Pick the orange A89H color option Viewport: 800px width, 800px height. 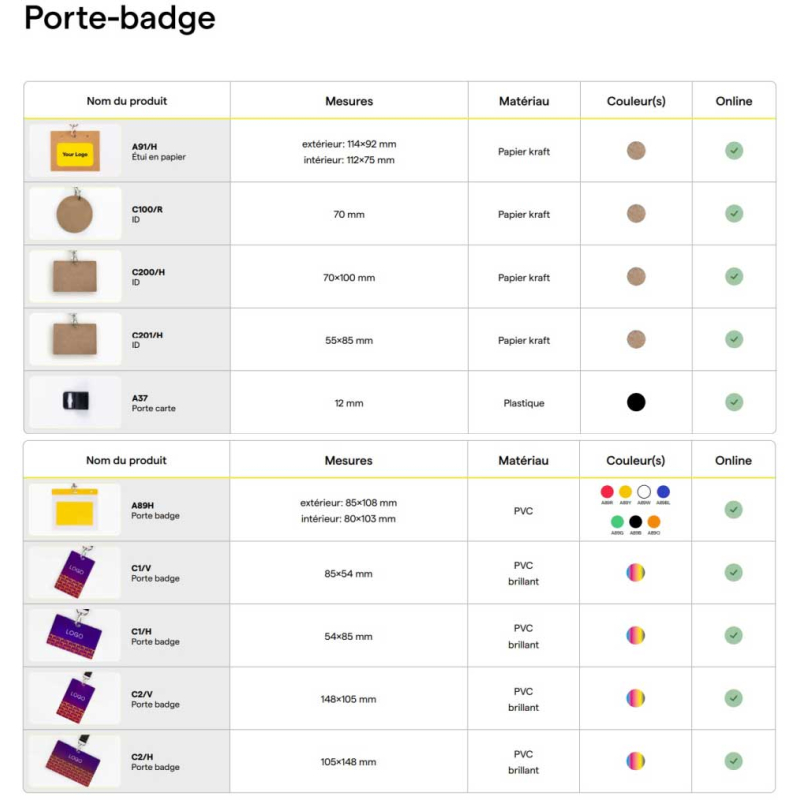pos(654,522)
